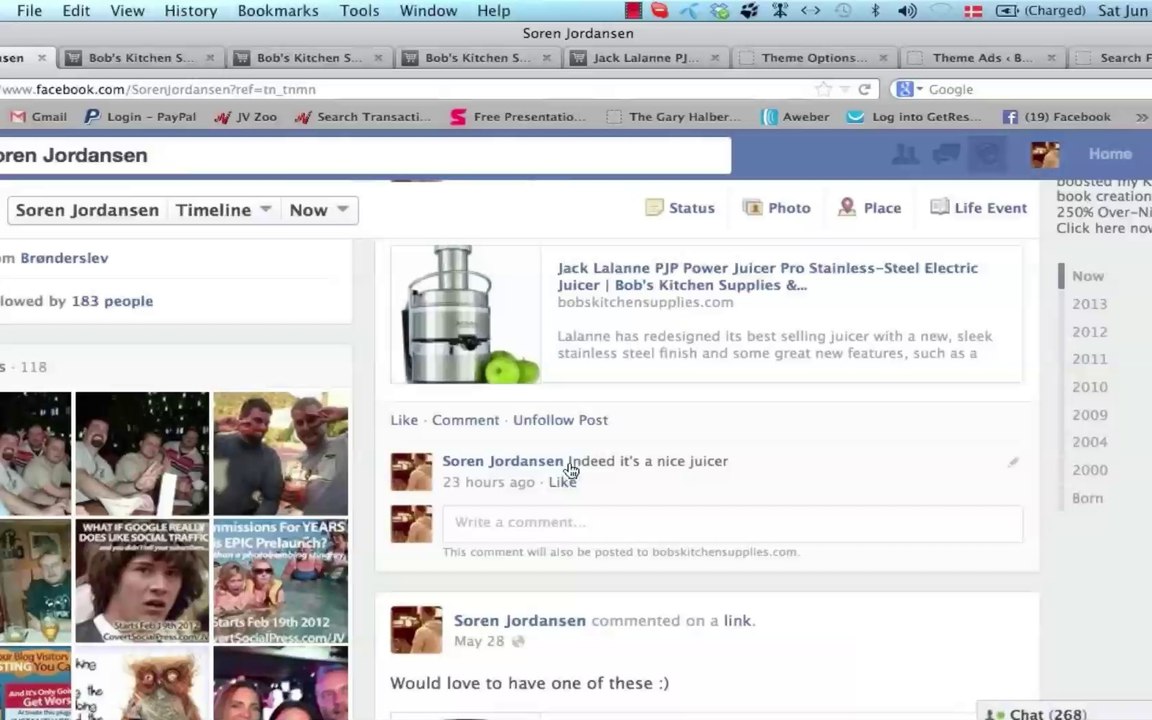1152x720 pixels.
Task: Click Time Machine clock icon in menu bar
Action: [843, 10]
